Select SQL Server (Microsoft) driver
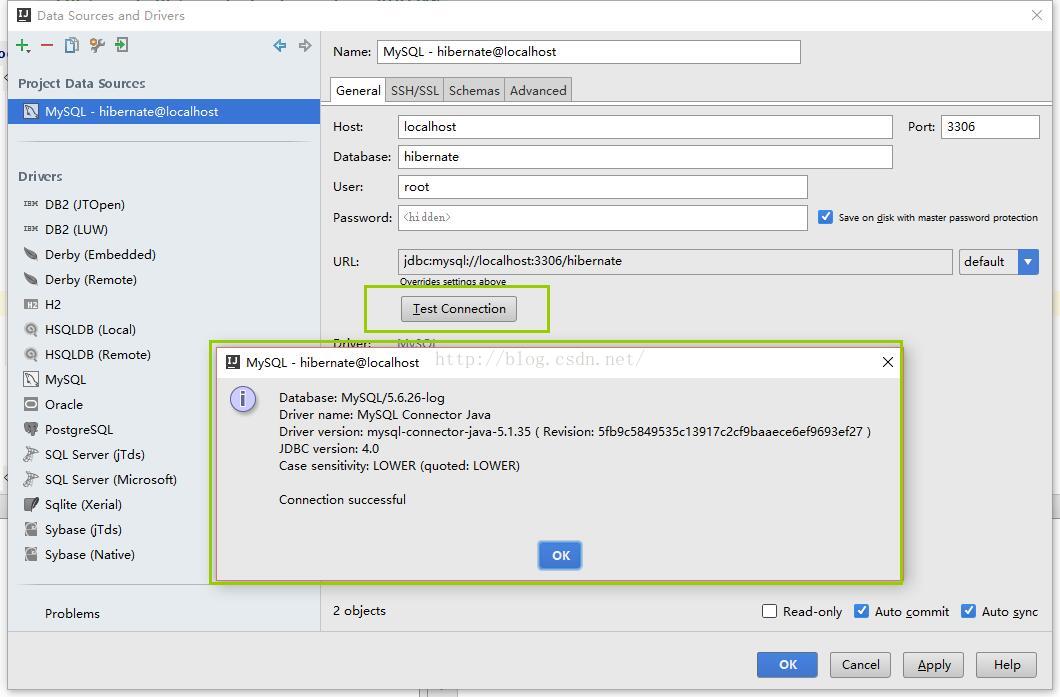1060x697 pixels. pyautogui.click(x=110, y=479)
